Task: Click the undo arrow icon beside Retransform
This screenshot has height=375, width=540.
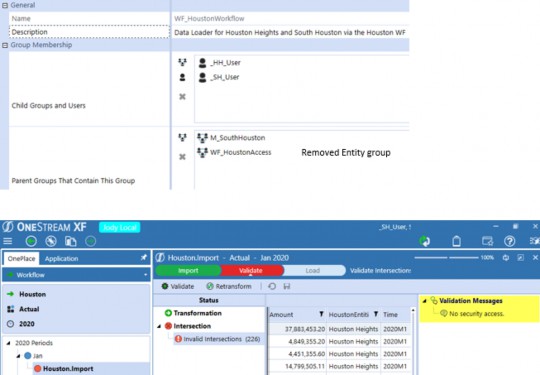Action: point(272,287)
